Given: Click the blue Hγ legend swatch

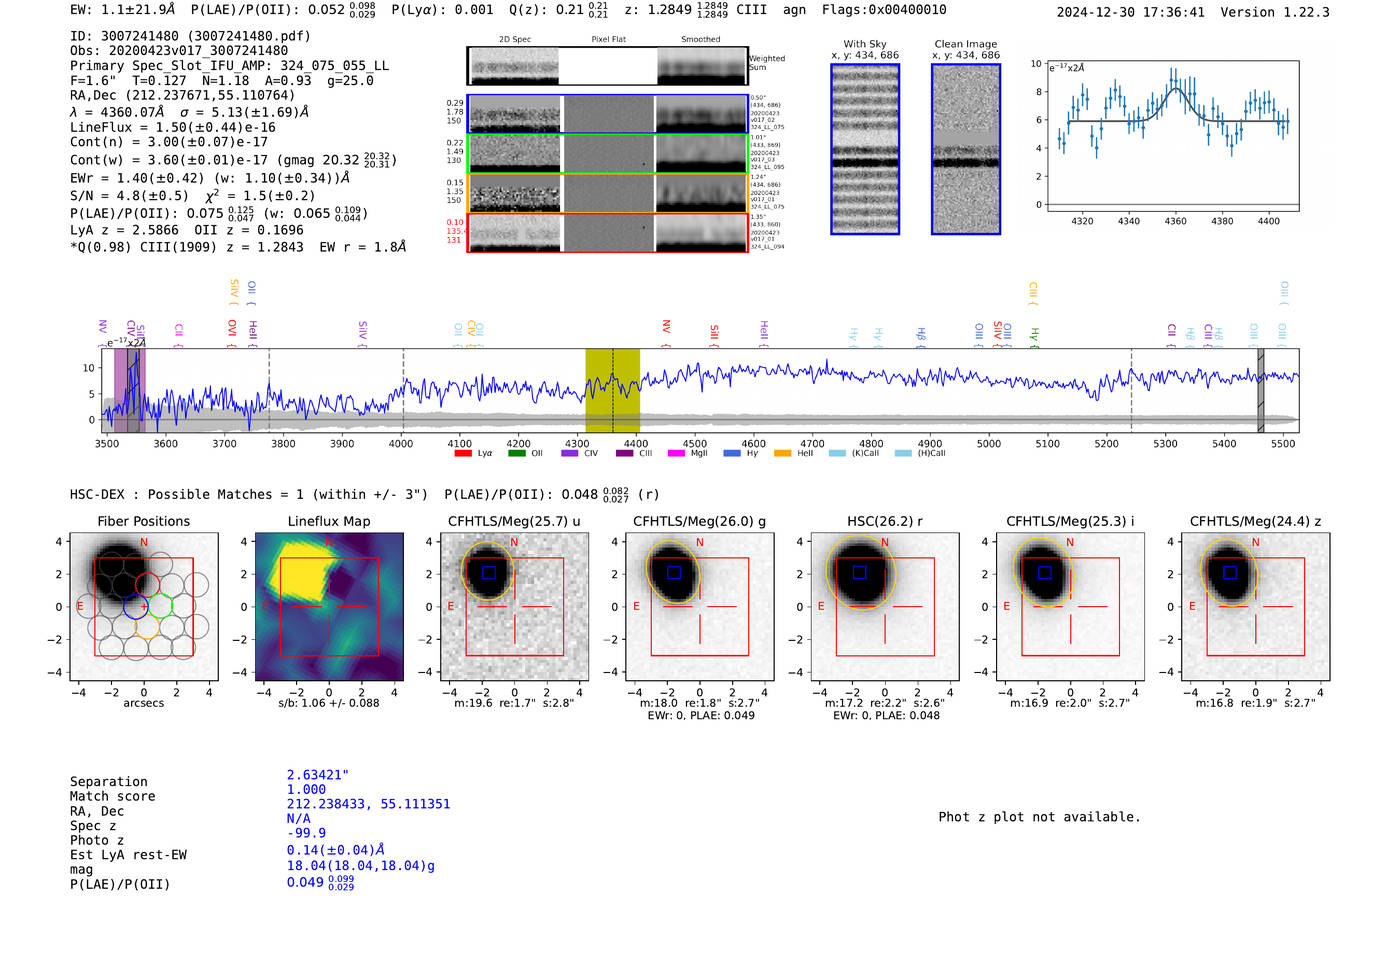Looking at the screenshot, I should (732, 453).
